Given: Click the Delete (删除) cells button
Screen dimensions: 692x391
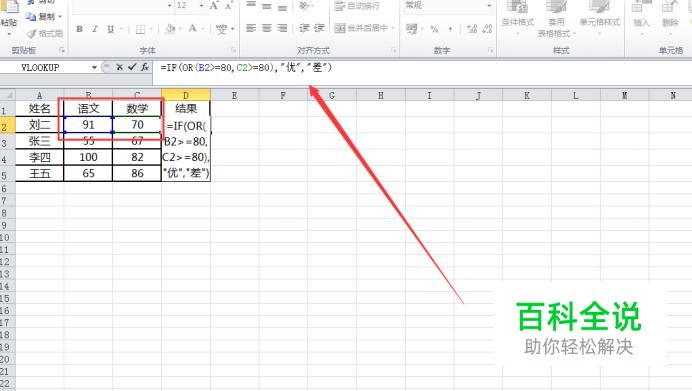Looking at the screenshot, I should coord(670,18).
